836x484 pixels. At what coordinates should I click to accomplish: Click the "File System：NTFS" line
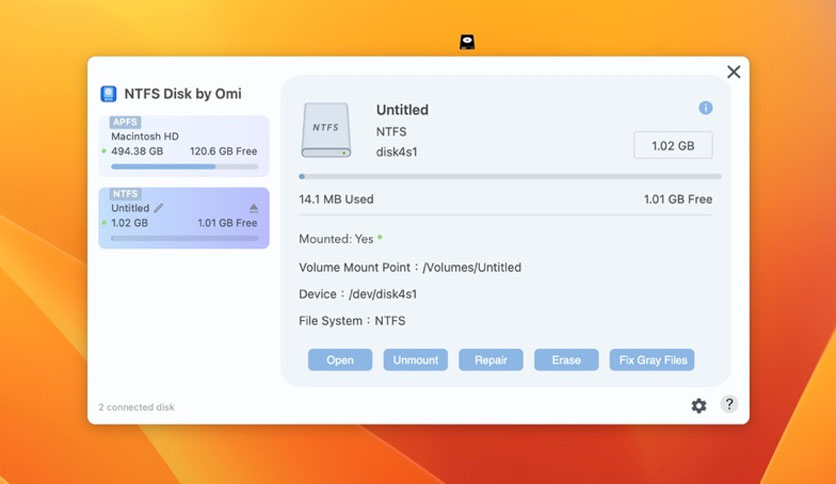pos(352,321)
